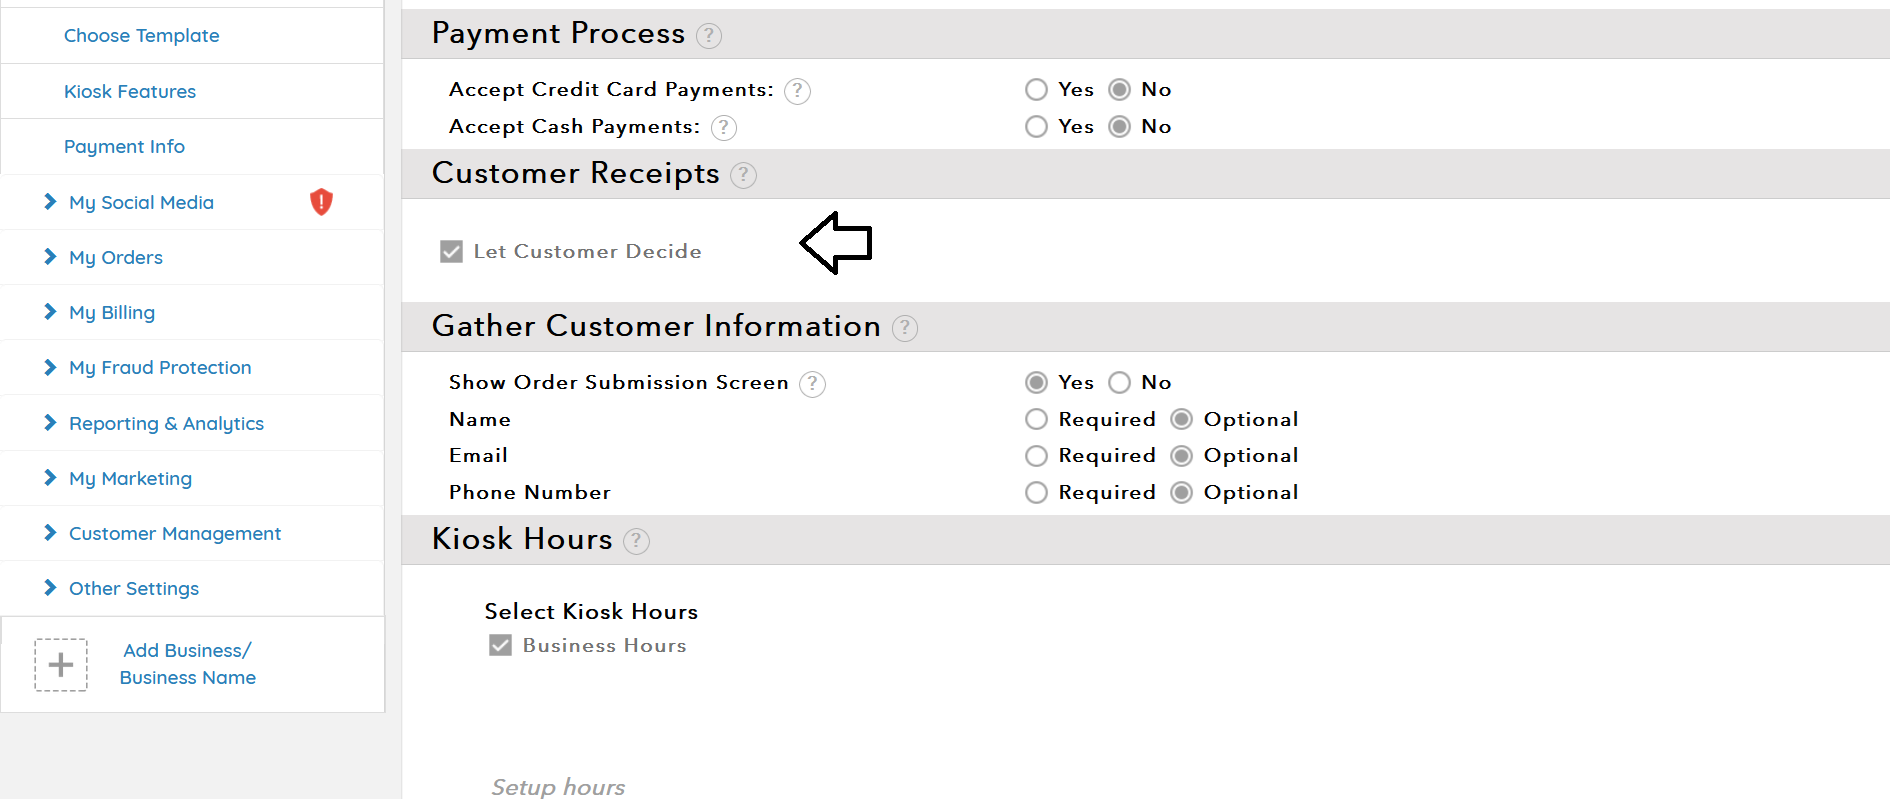The height and width of the screenshot is (799, 1890).
Task: Expand Reporting & Analytics in the sidebar
Action: tap(166, 423)
